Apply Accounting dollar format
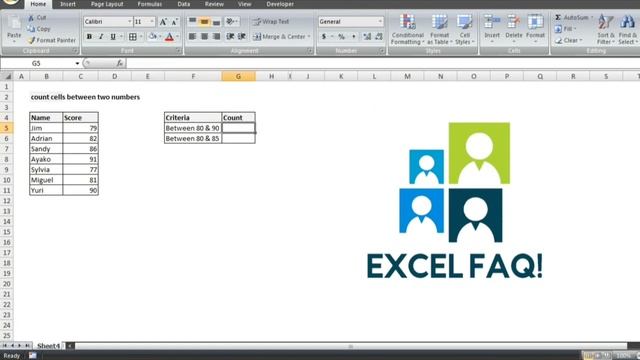Image resolution: width=640 pixels, height=360 pixels. (x=324, y=37)
